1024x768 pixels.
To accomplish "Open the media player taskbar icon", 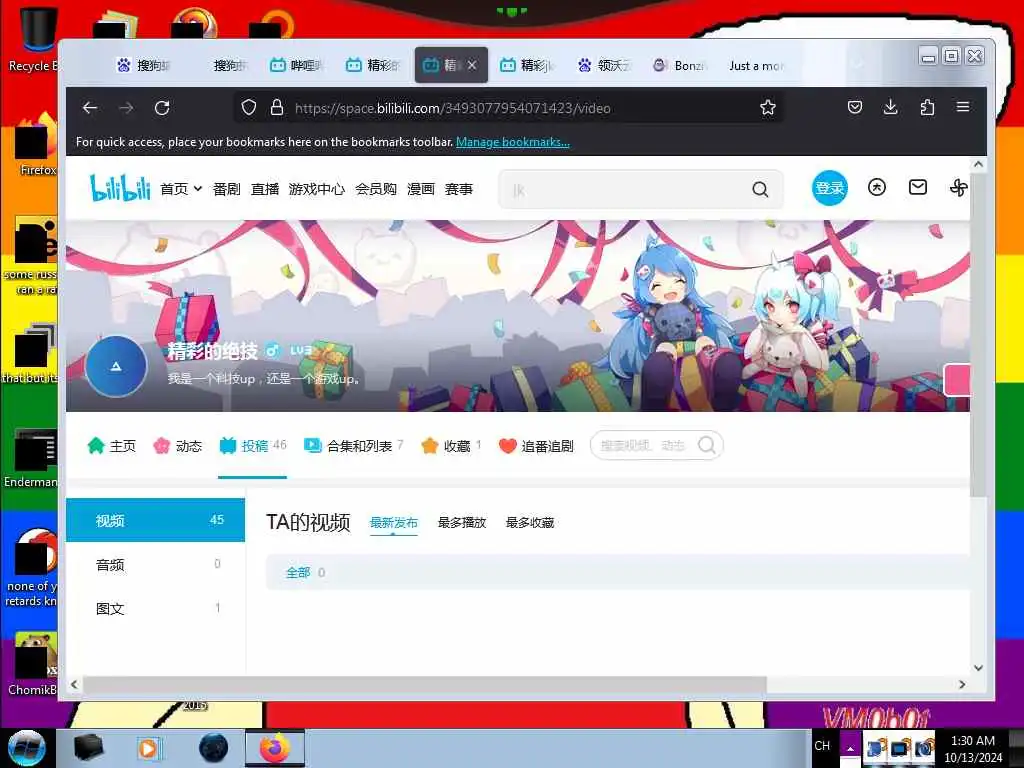I will [148, 748].
